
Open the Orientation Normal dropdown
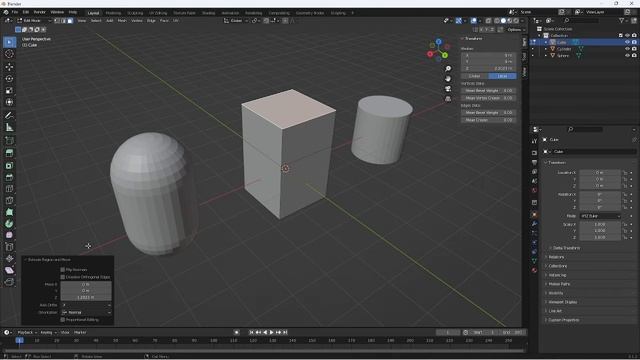(86, 312)
